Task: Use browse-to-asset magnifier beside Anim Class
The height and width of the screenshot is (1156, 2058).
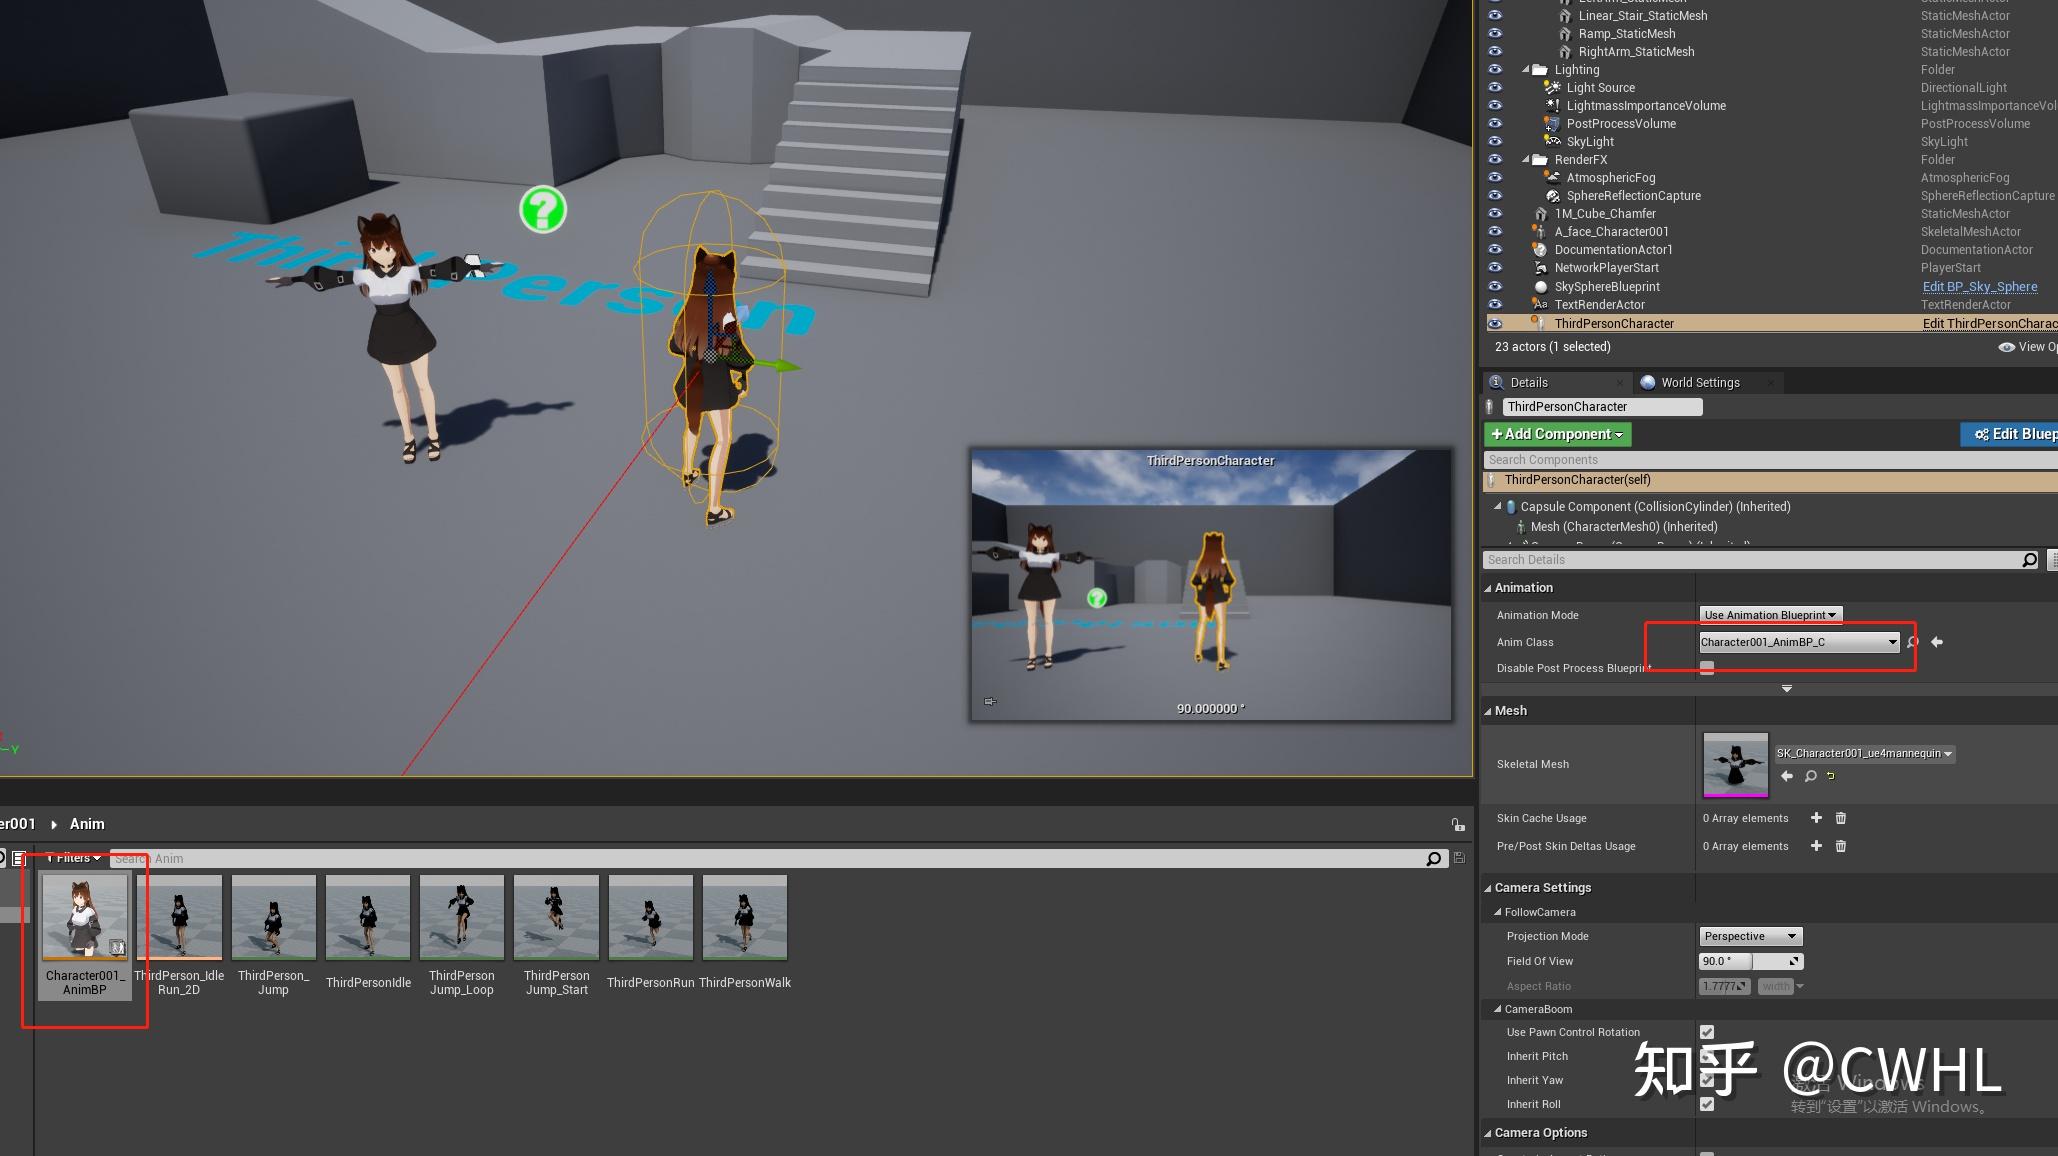Action: [x=1912, y=642]
